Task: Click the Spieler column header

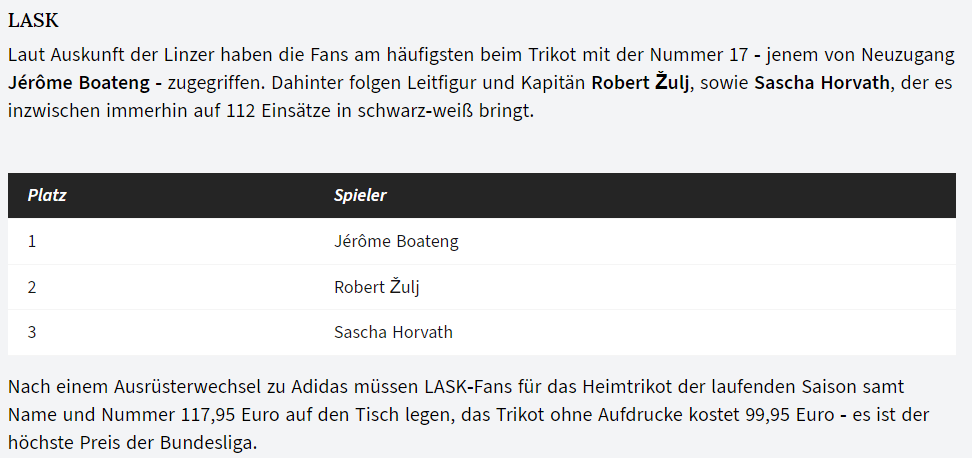Action: 360,195
